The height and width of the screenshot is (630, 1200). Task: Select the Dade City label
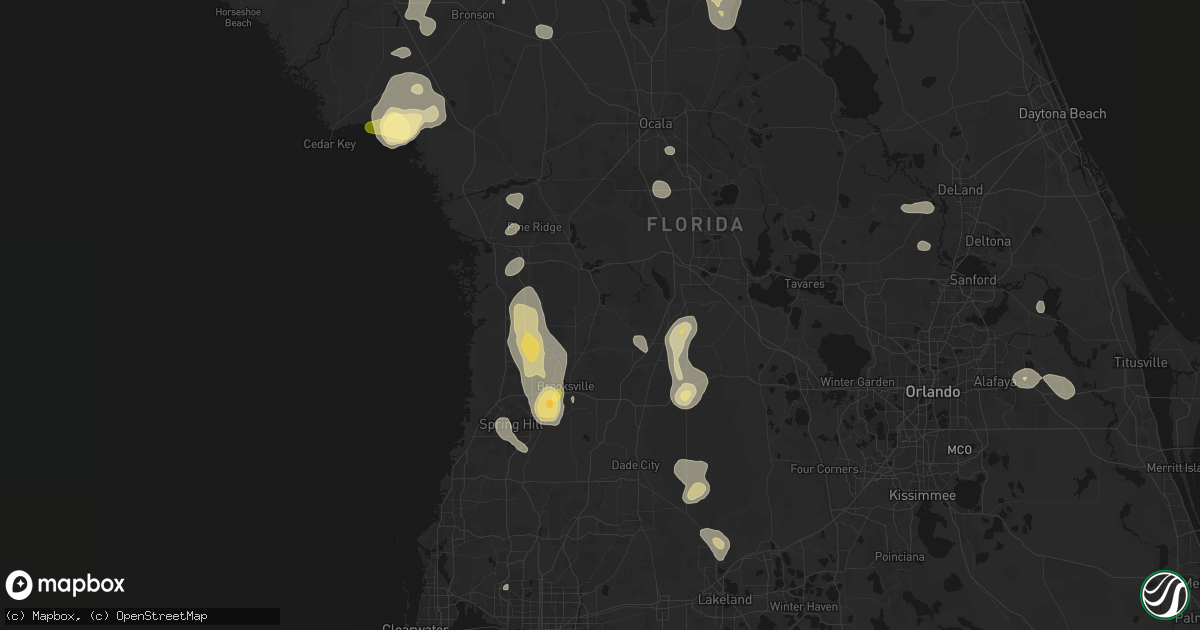[636, 466]
